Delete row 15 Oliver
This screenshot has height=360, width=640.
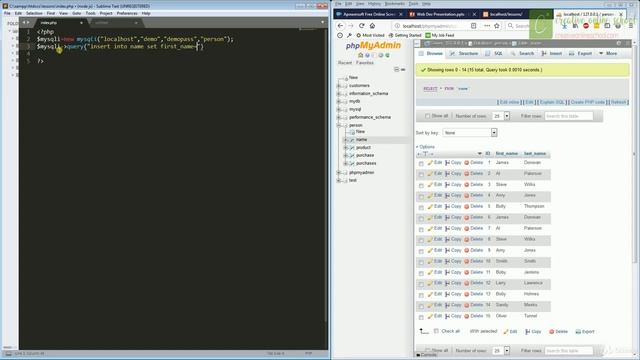(x=473, y=316)
